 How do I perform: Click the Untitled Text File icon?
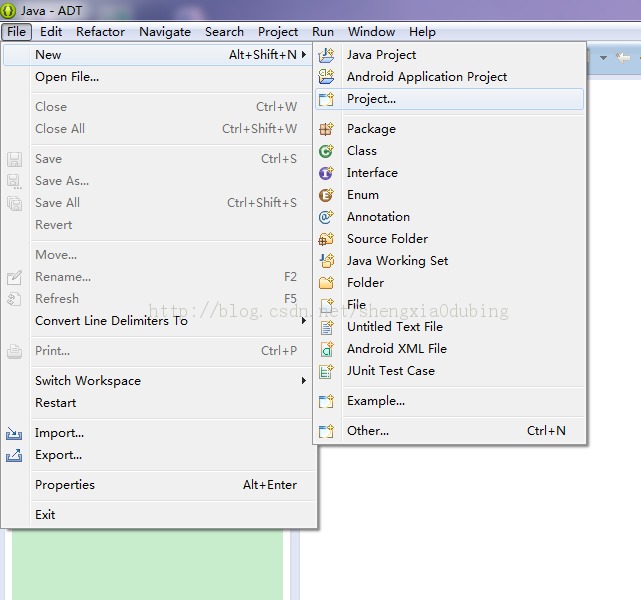[326, 327]
